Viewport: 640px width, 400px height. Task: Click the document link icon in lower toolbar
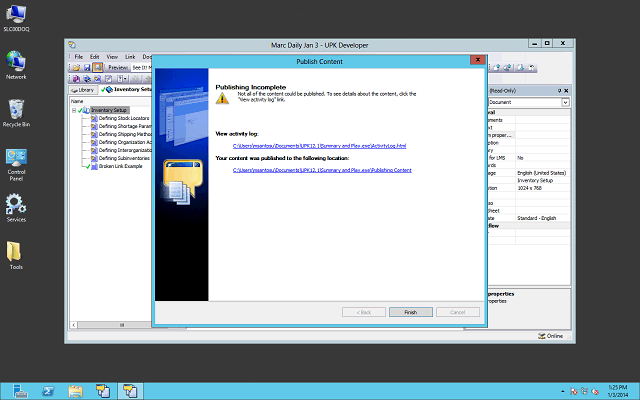[109, 79]
